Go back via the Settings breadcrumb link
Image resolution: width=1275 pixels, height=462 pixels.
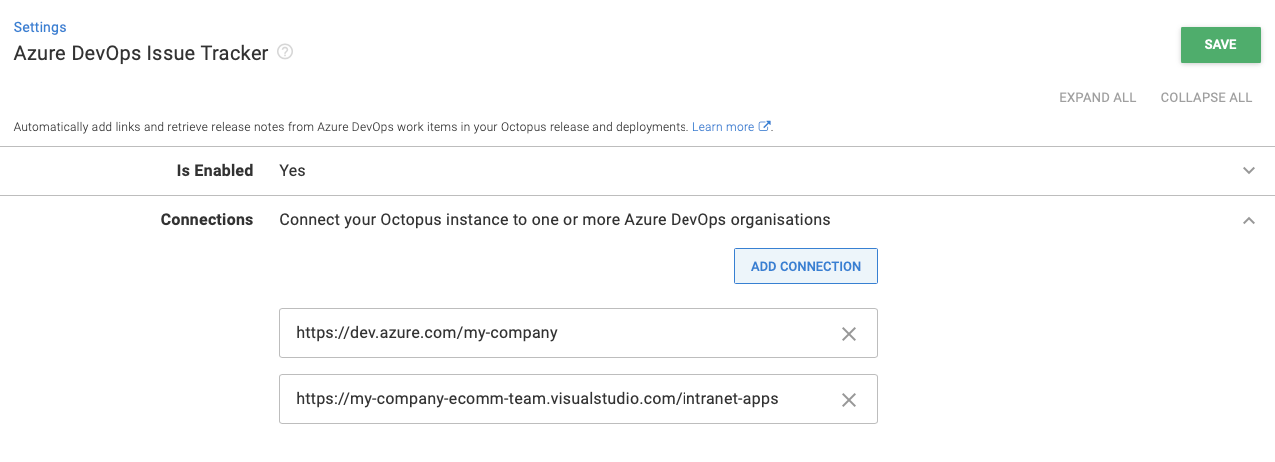click(x=40, y=27)
